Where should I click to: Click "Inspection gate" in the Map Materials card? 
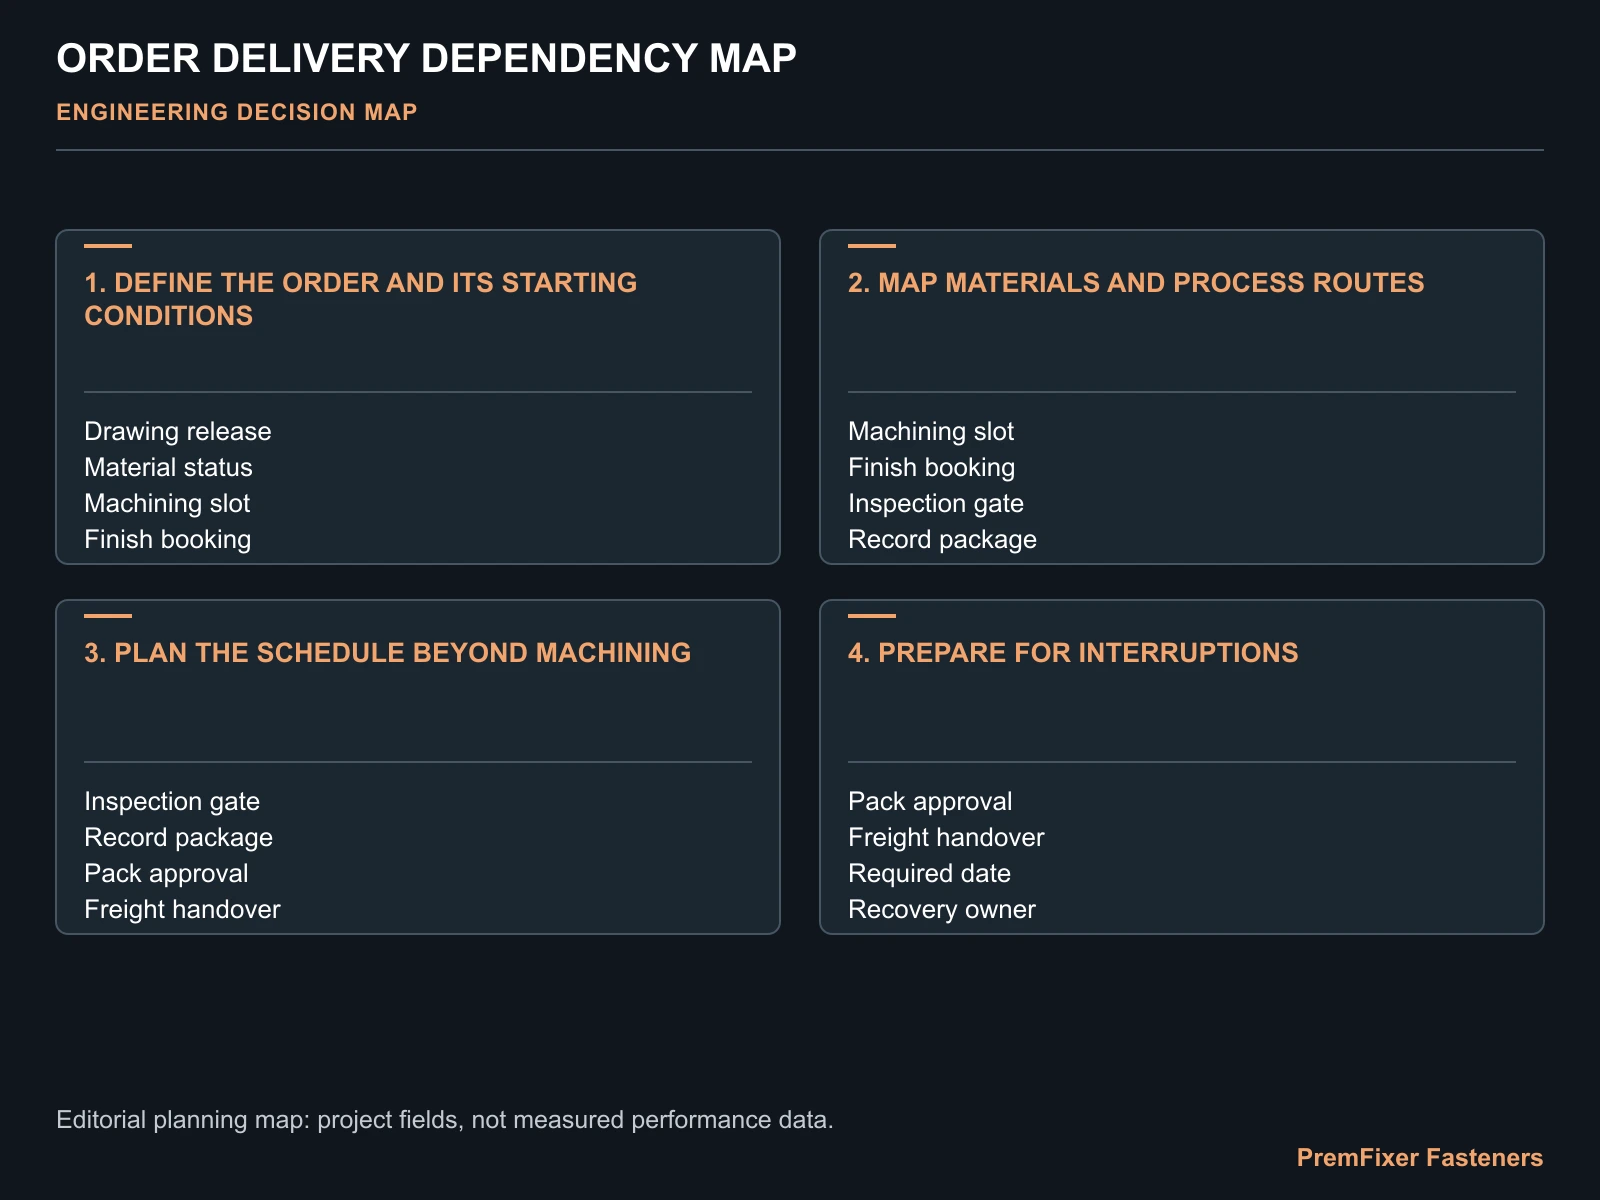pos(936,503)
